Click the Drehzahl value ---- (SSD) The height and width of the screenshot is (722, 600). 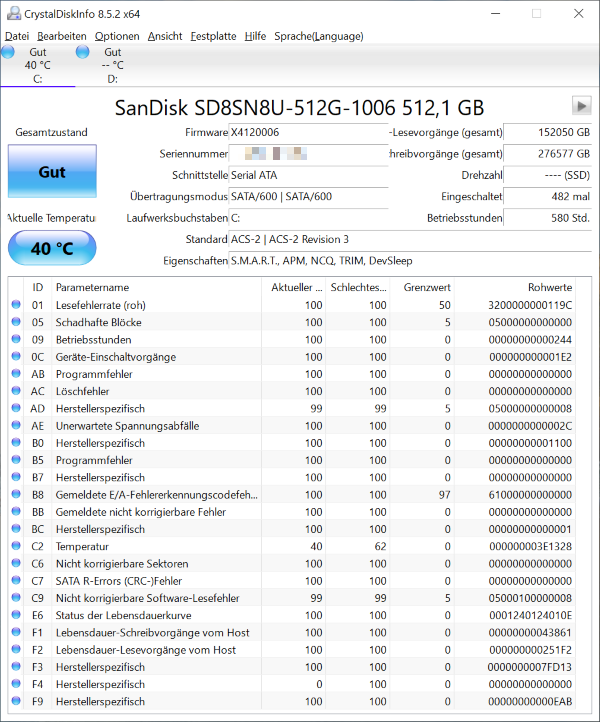click(x=548, y=175)
